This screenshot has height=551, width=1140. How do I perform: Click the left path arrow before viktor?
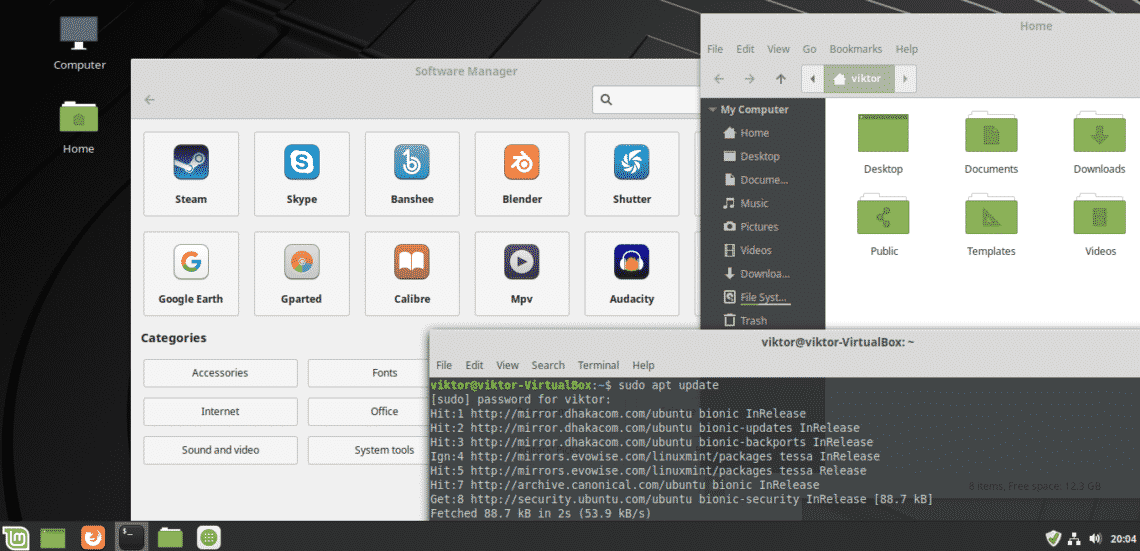[813, 78]
